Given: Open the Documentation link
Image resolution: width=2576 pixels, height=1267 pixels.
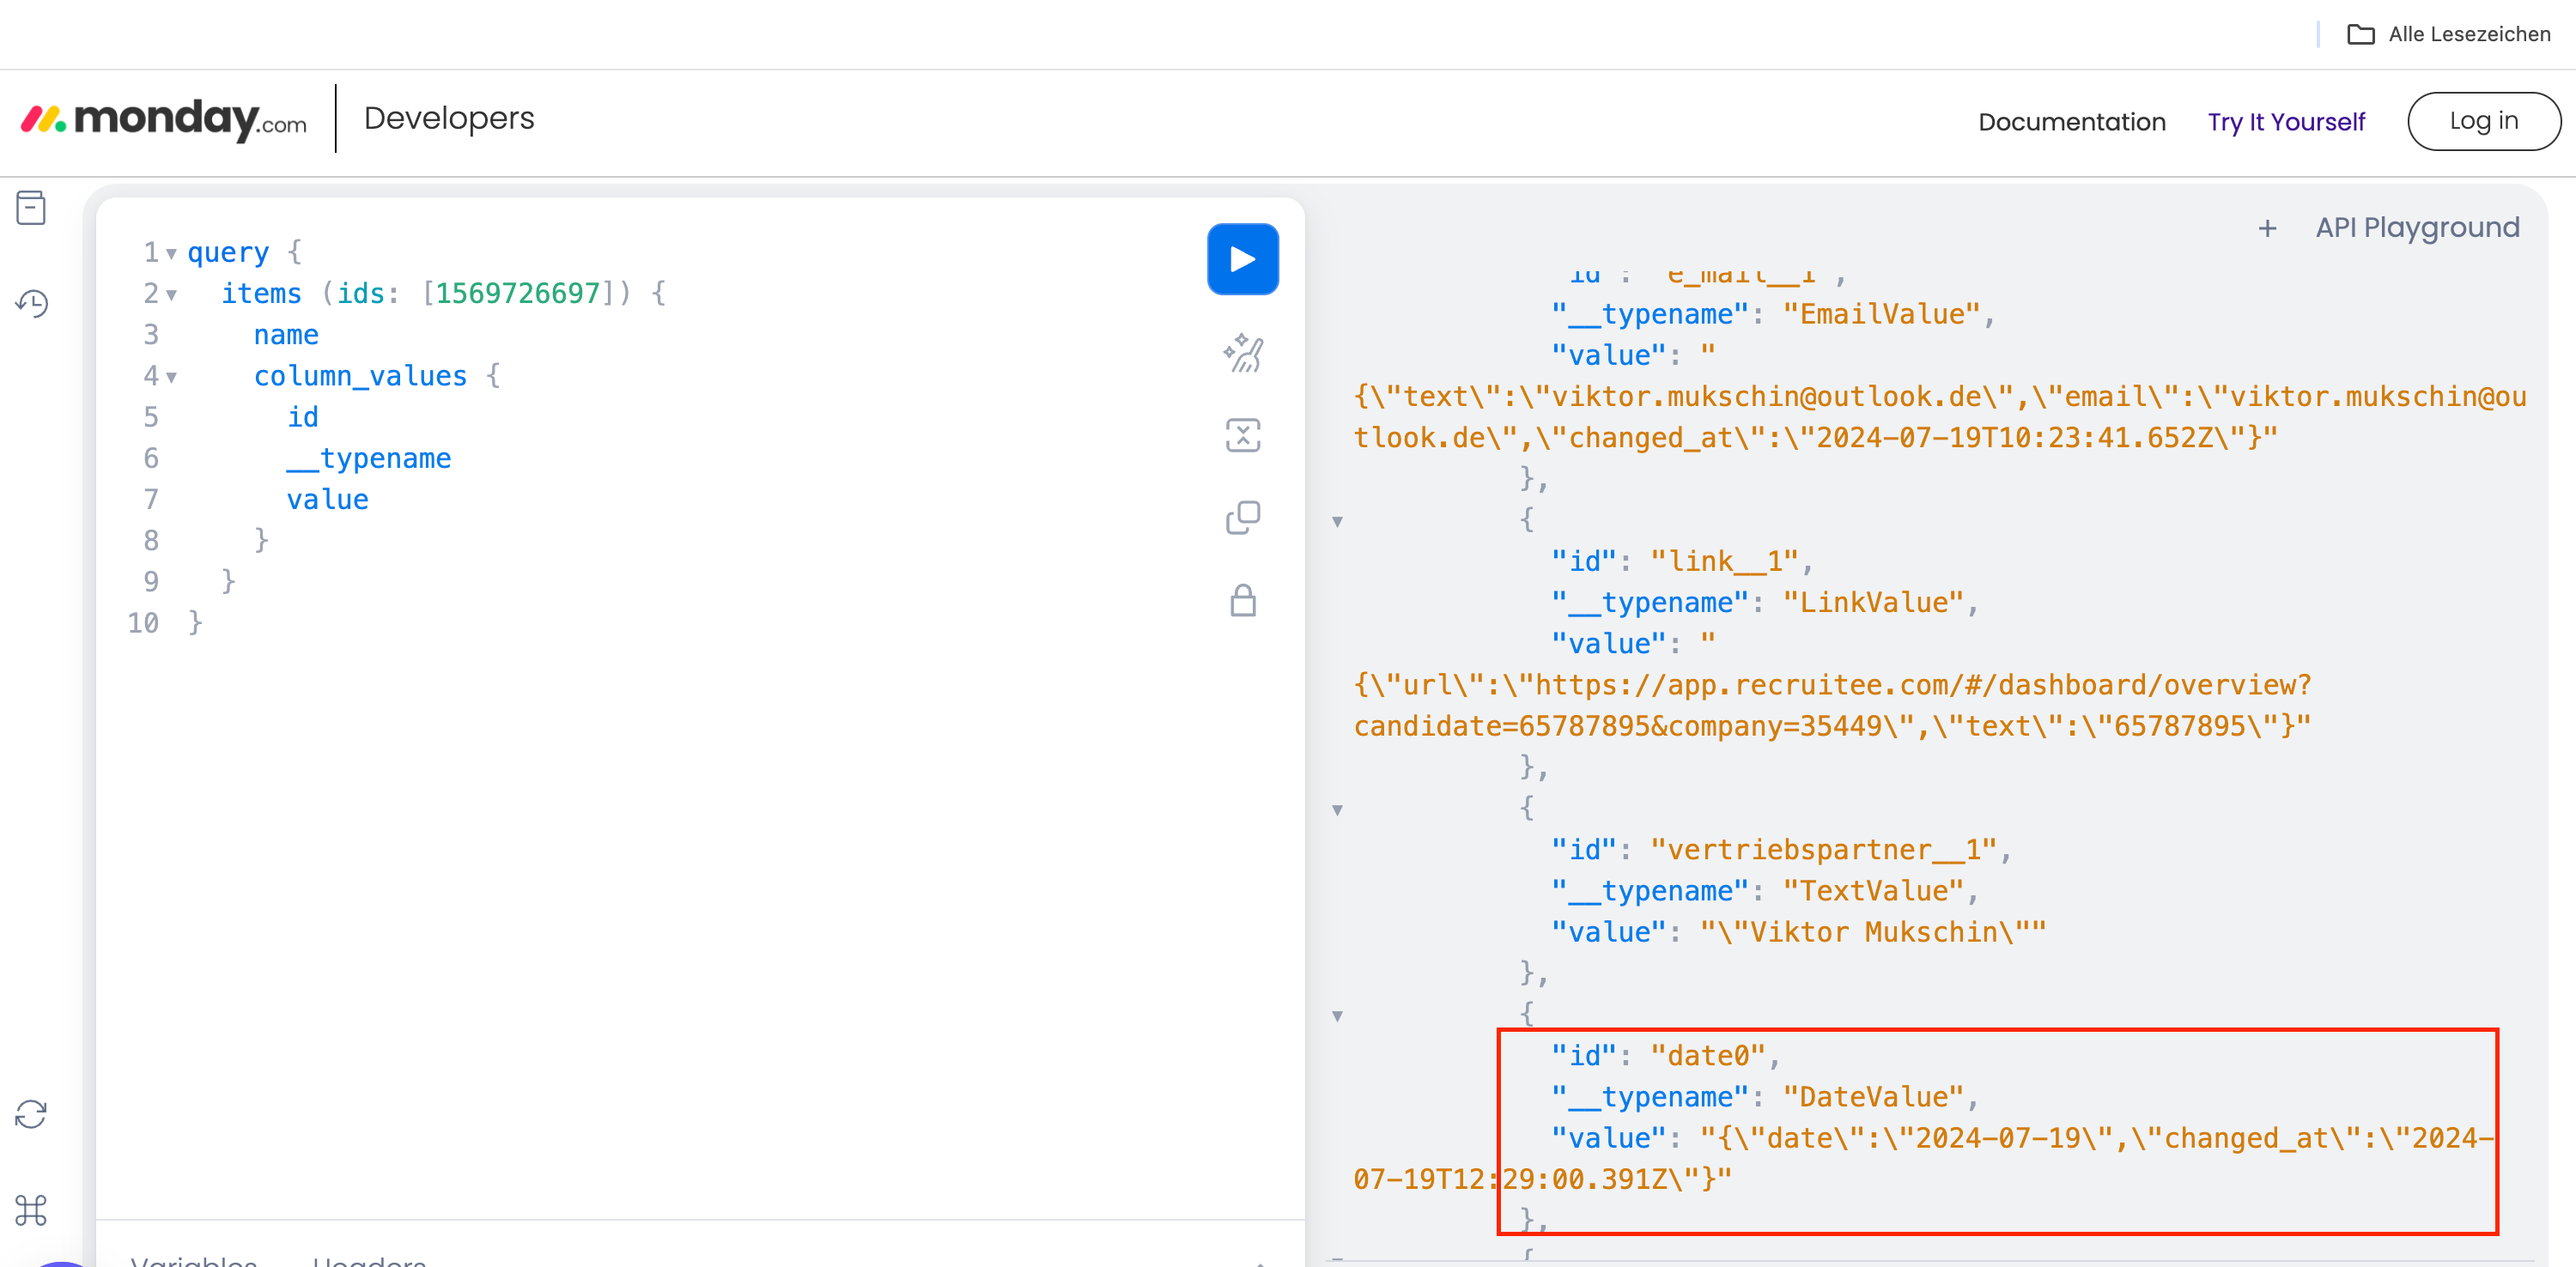Looking at the screenshot, I should pyautogui.click(x=2071, y=122).
